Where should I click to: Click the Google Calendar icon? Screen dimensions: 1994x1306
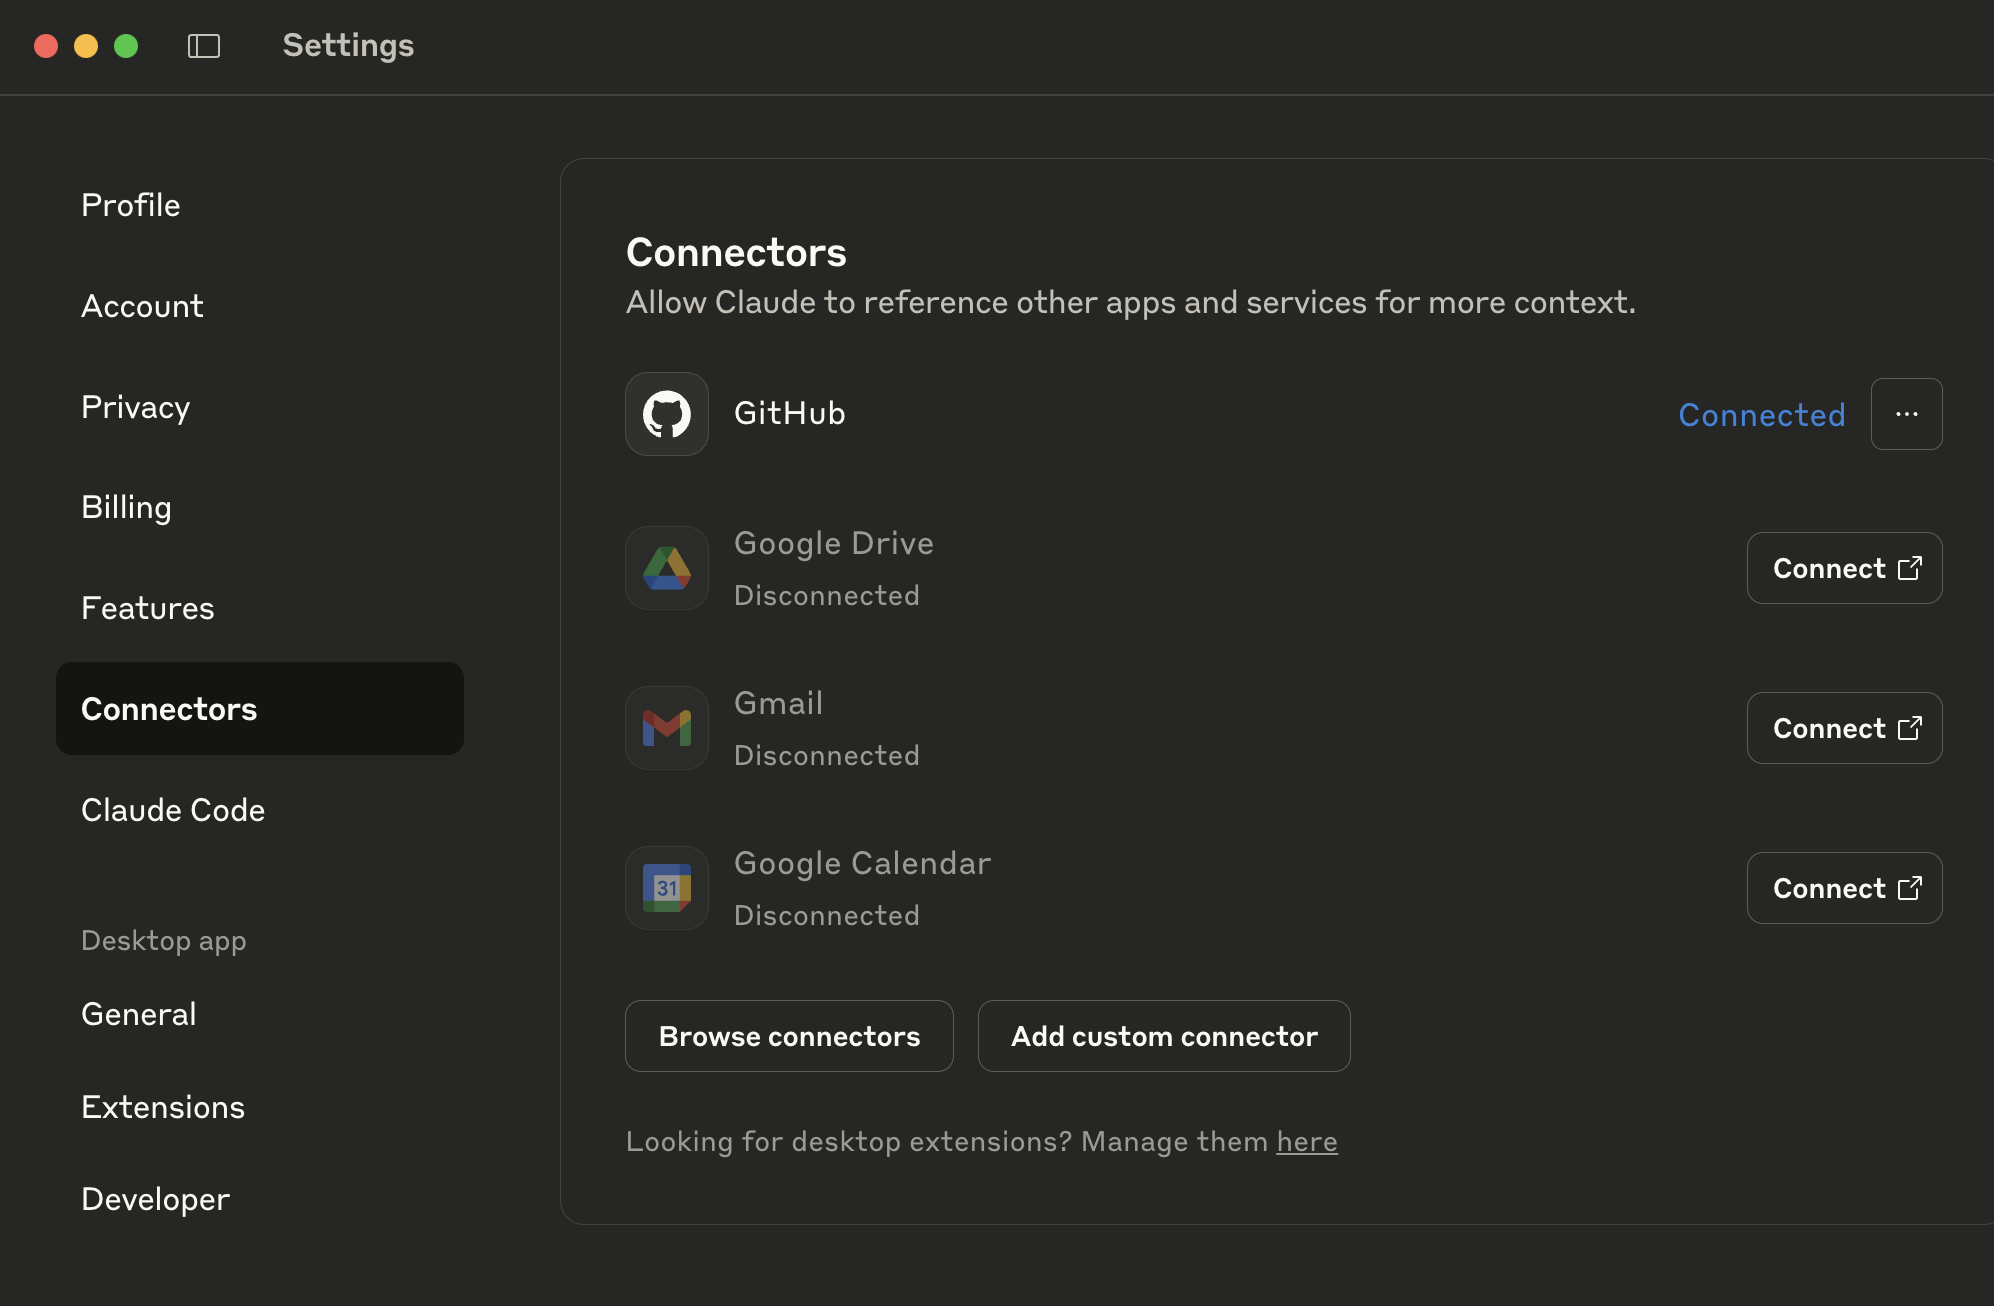point(667,888)
